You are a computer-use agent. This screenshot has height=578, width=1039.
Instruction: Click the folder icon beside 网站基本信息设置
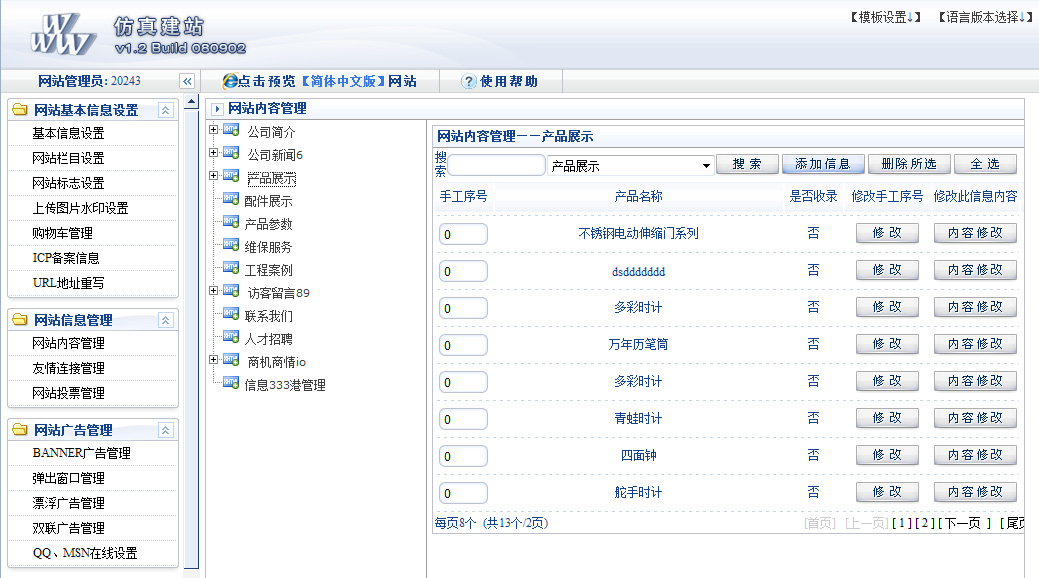(x=19, y=110)
